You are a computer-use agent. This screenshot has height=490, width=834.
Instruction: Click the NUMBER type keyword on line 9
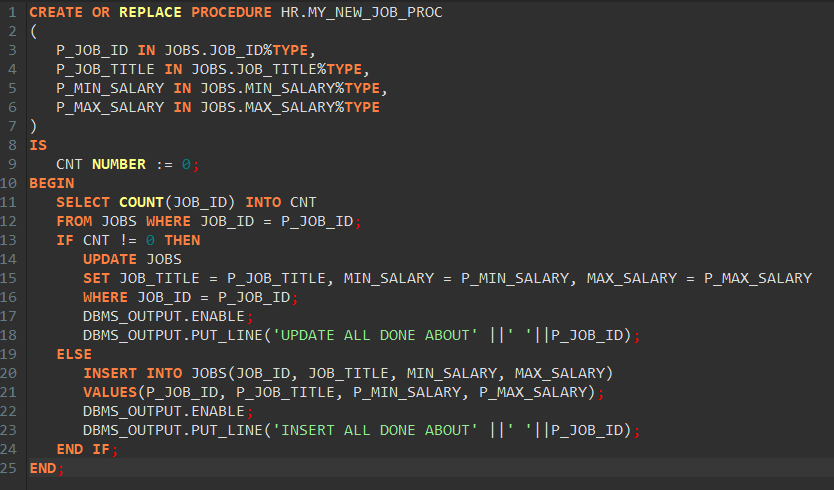coord(119,164)
